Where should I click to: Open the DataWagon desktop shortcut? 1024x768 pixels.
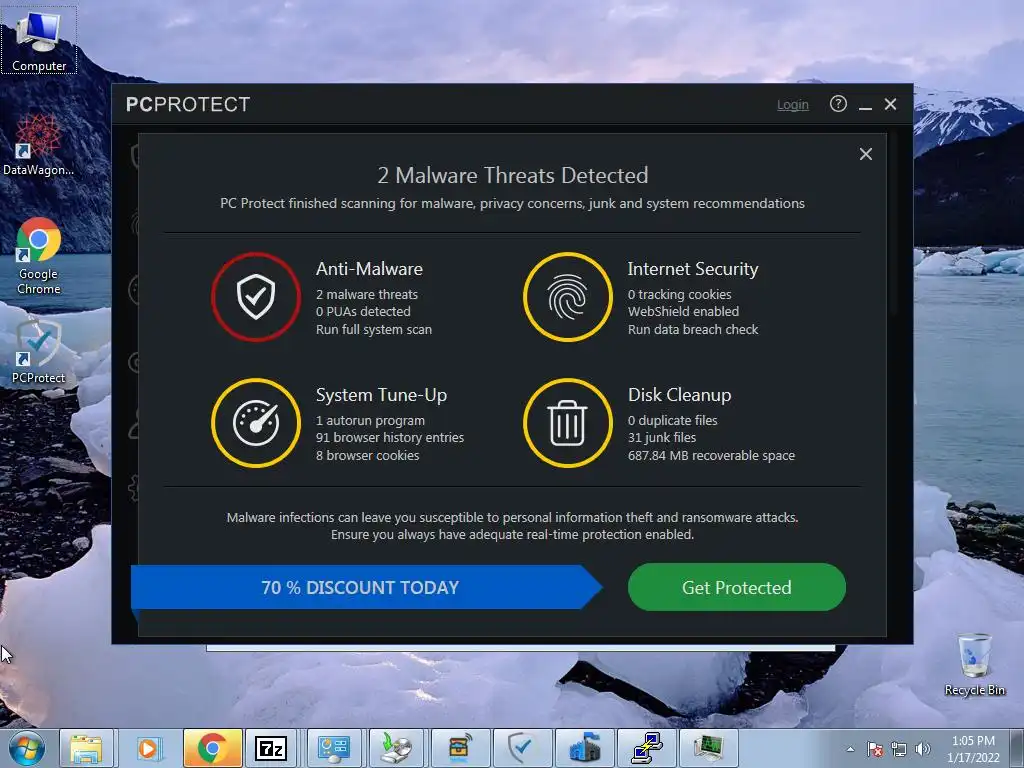(38, 145)
